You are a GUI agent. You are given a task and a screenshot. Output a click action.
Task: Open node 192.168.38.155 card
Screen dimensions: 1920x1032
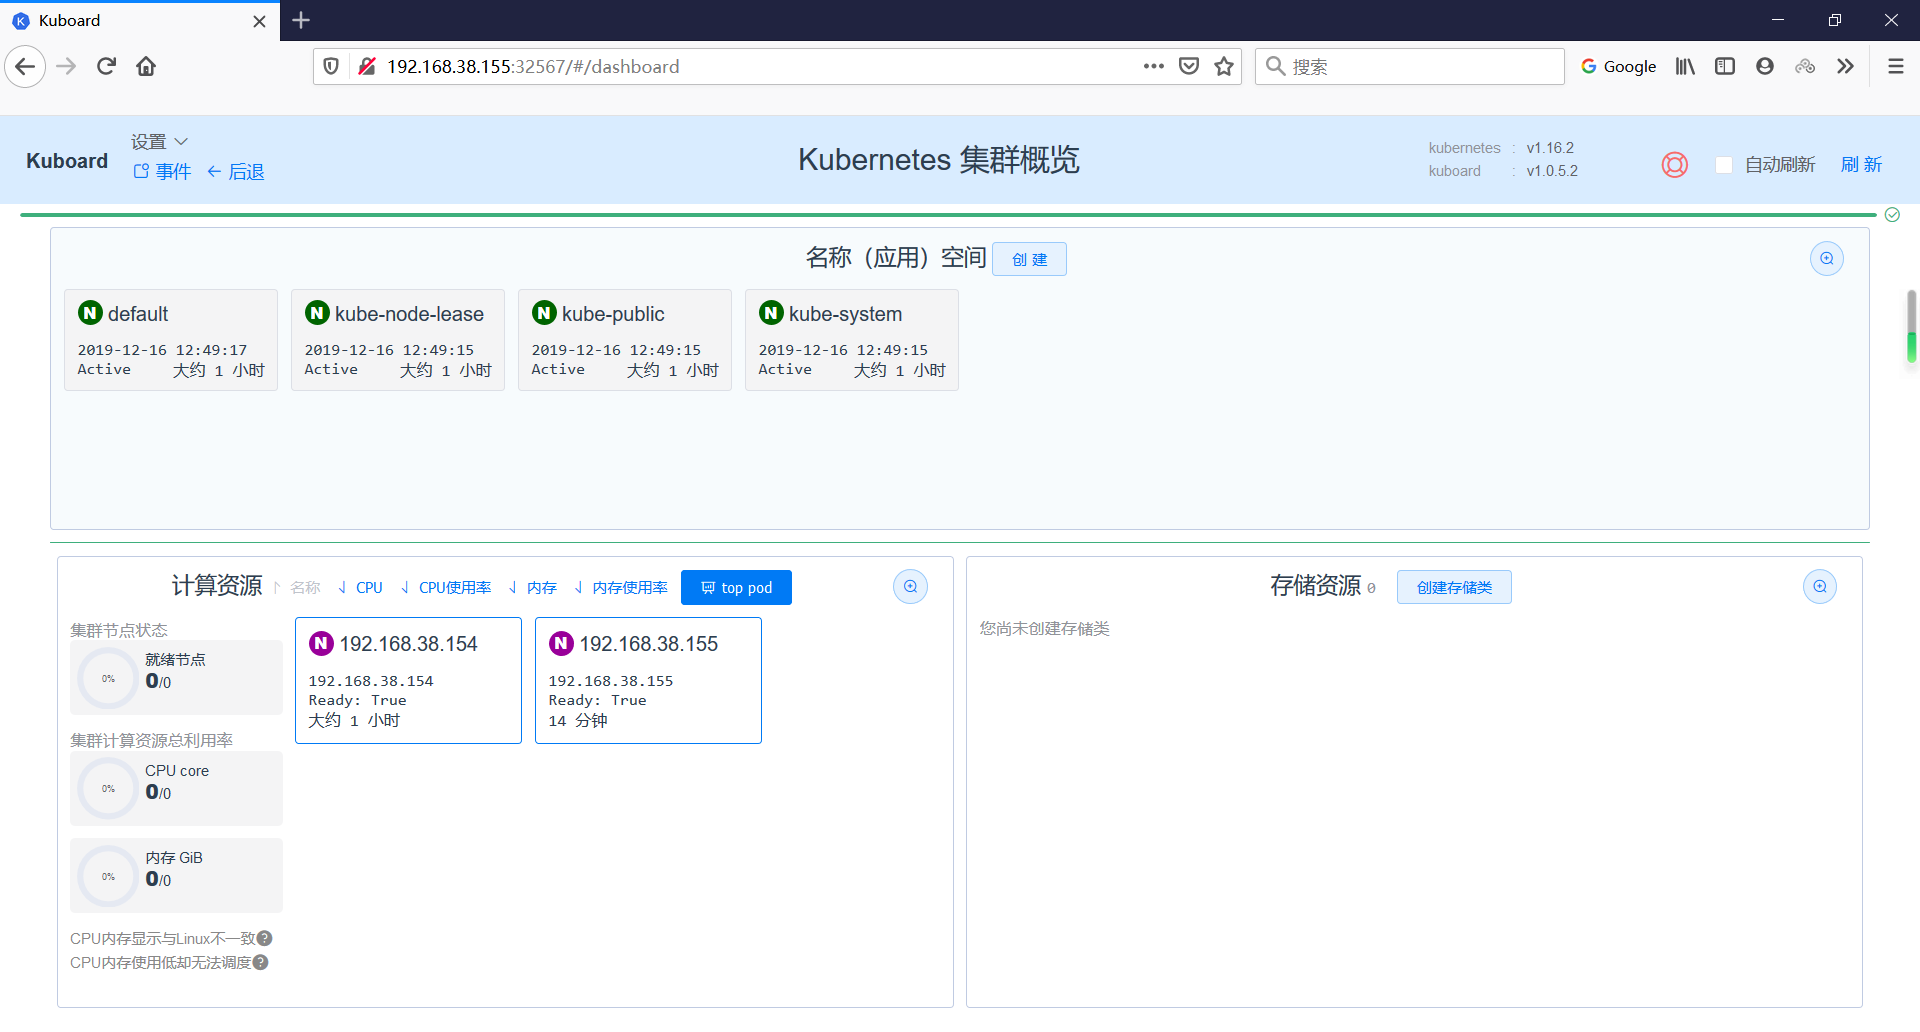tap(648, 680)
